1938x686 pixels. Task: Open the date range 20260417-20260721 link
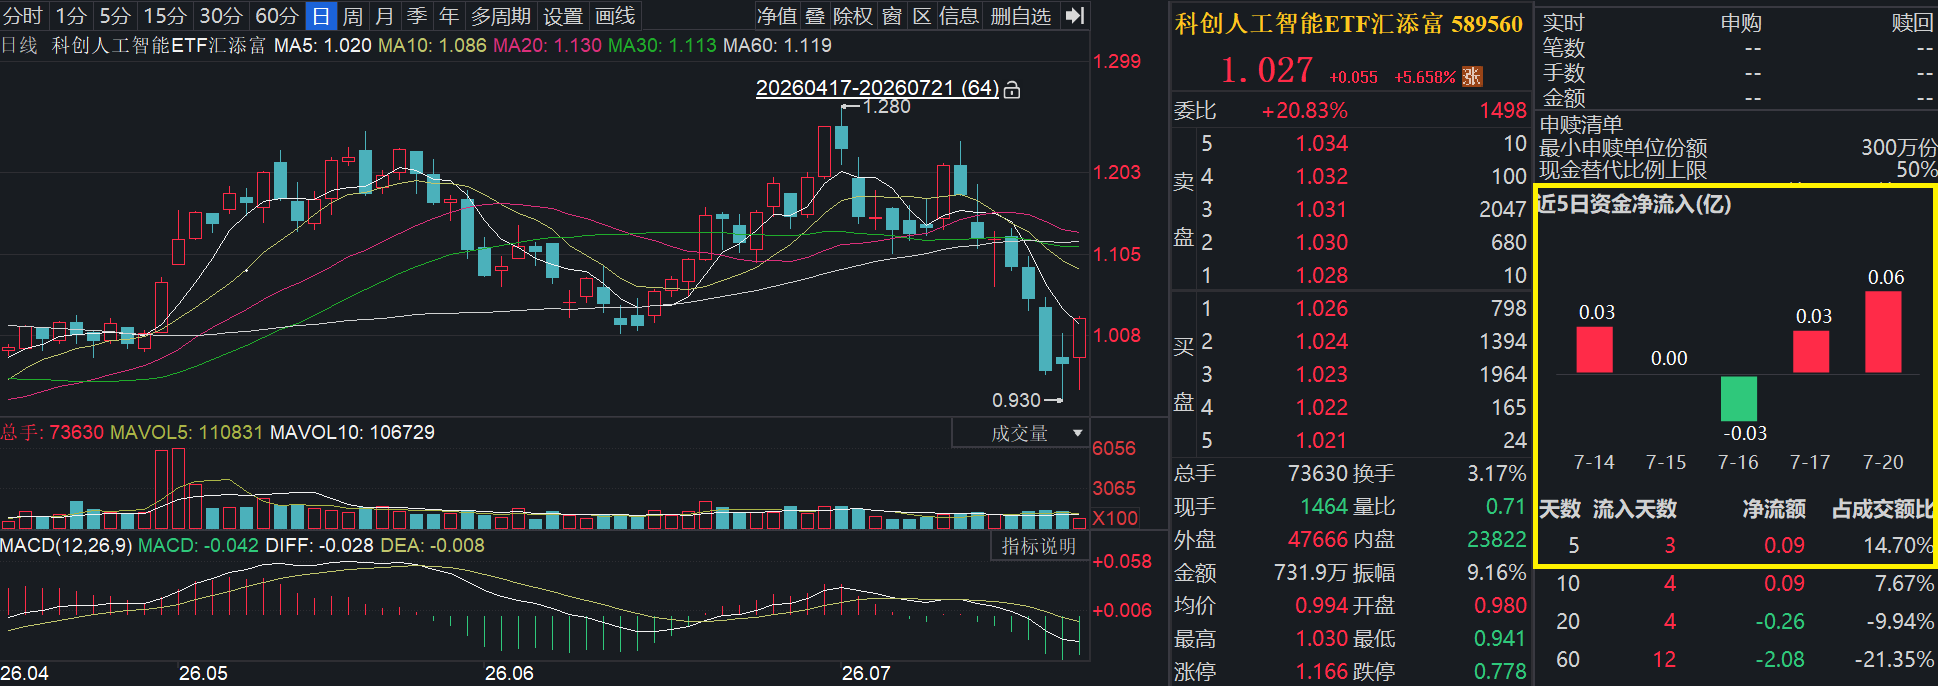pyautogui.click(x=877, y=88)
